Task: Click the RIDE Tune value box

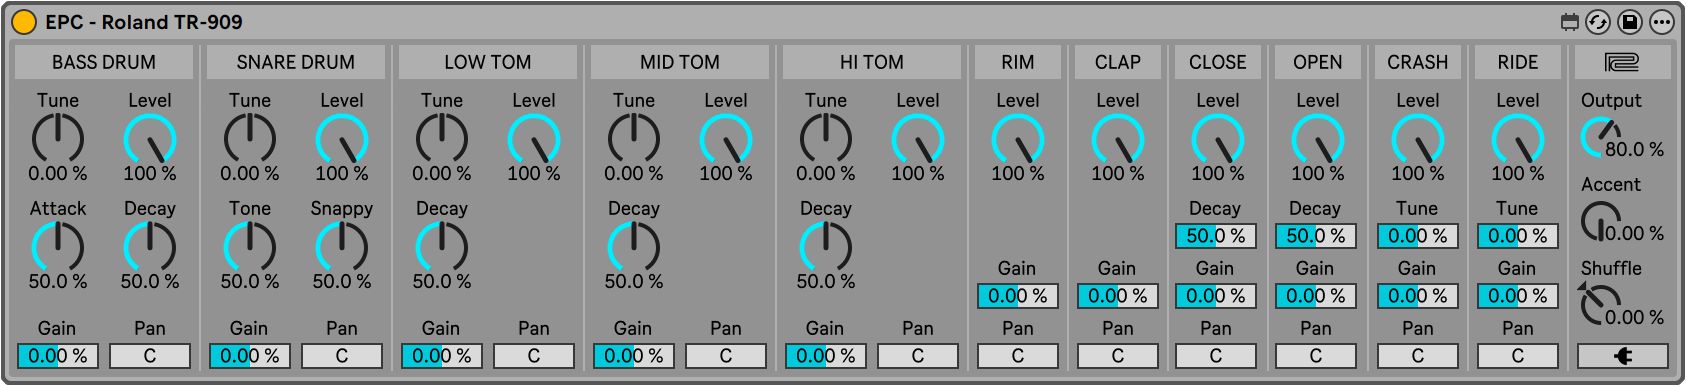Action: click(1518, 236)
